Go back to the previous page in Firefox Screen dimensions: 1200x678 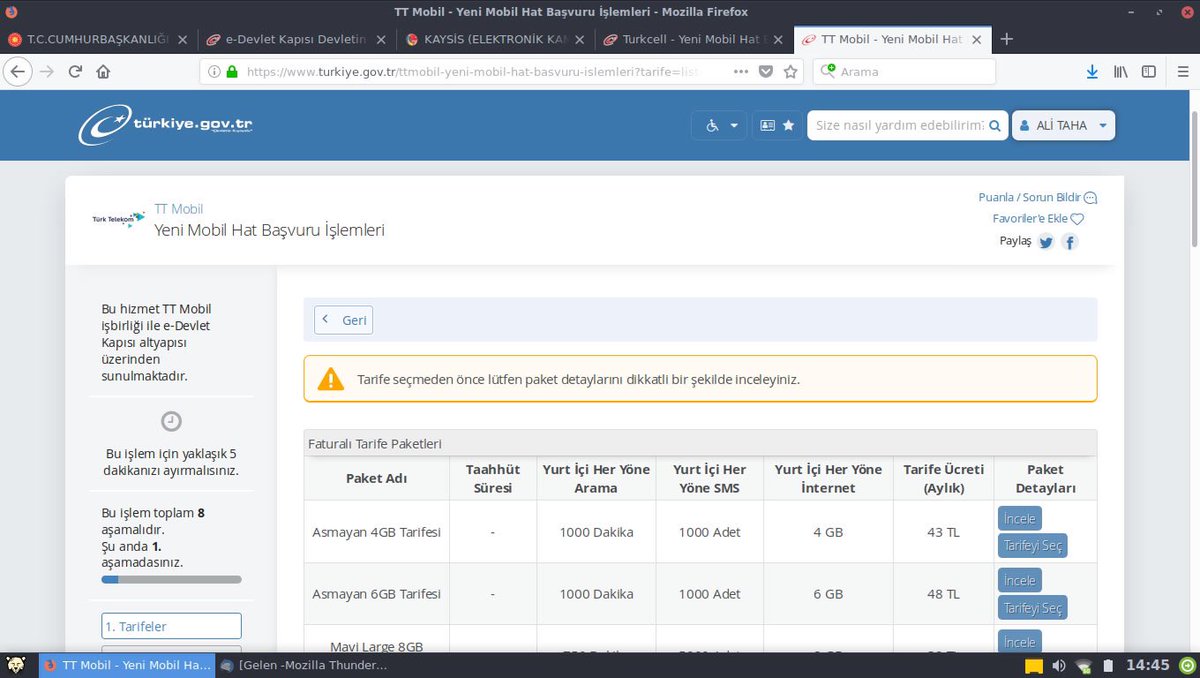pos(17,72)
